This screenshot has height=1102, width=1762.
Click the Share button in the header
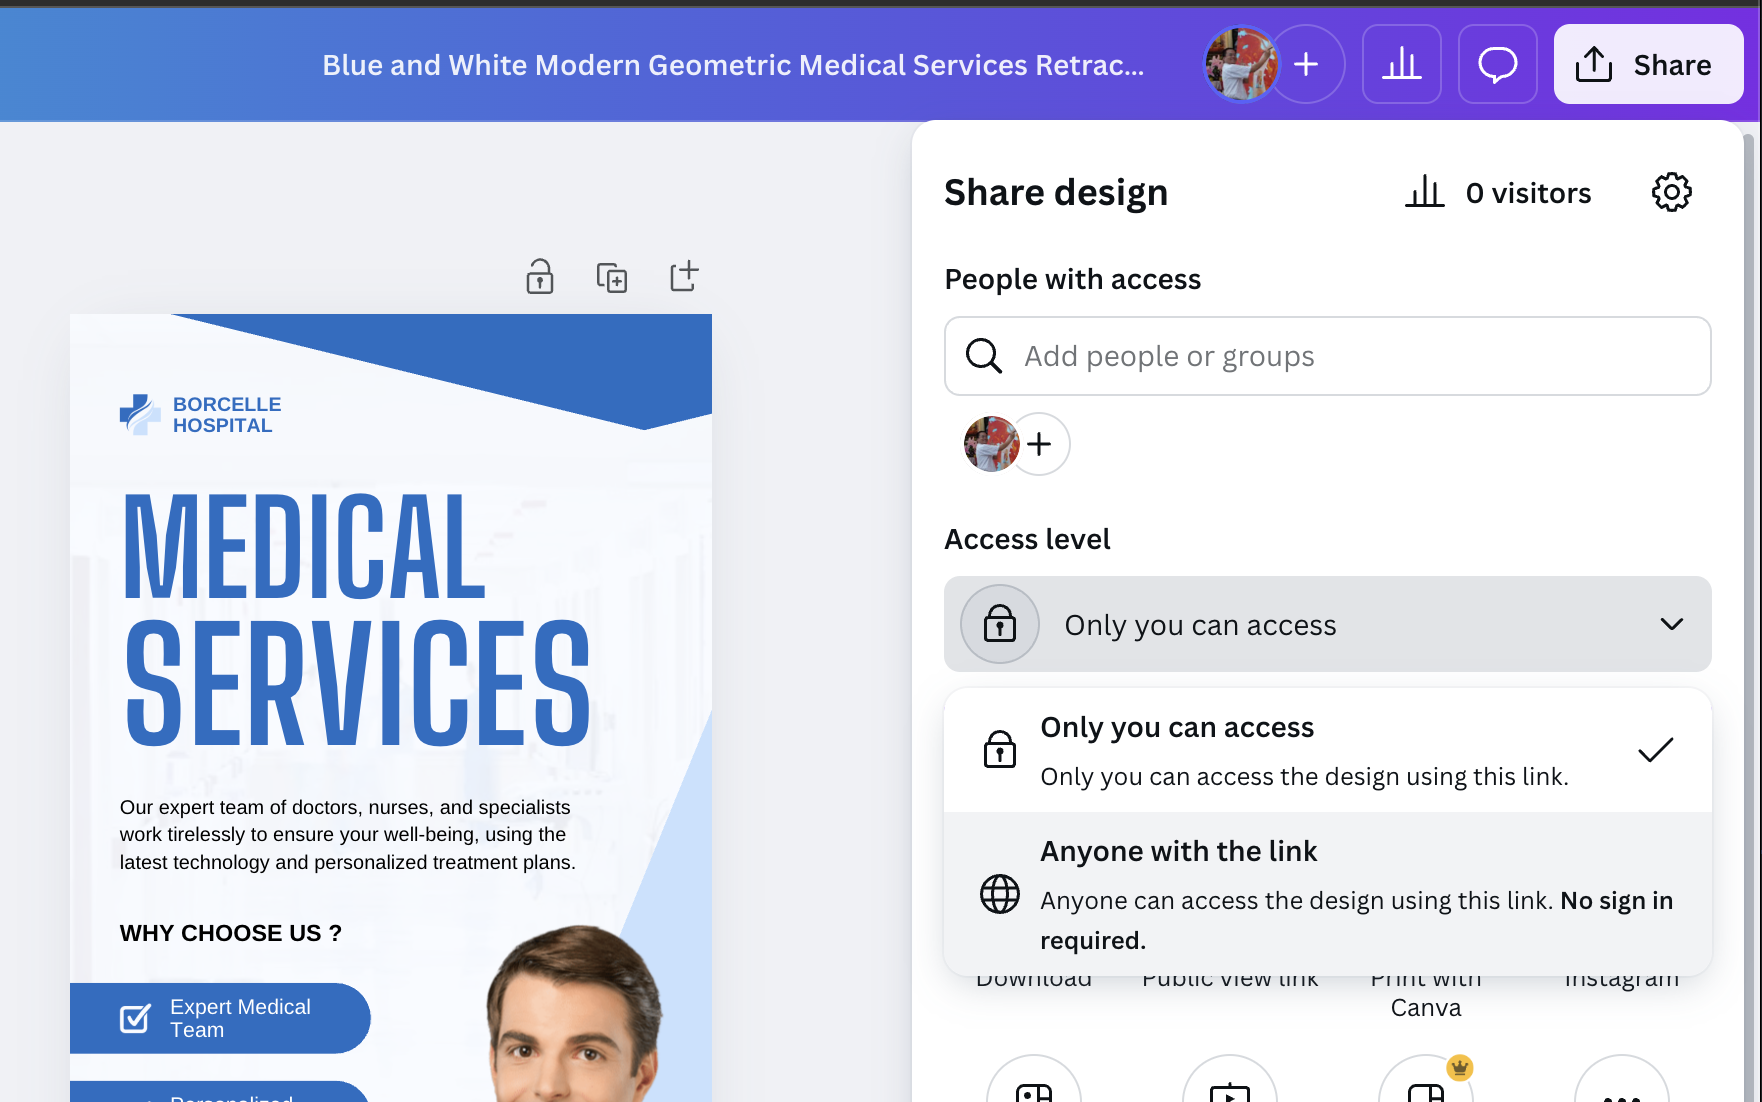point(1647,65)
